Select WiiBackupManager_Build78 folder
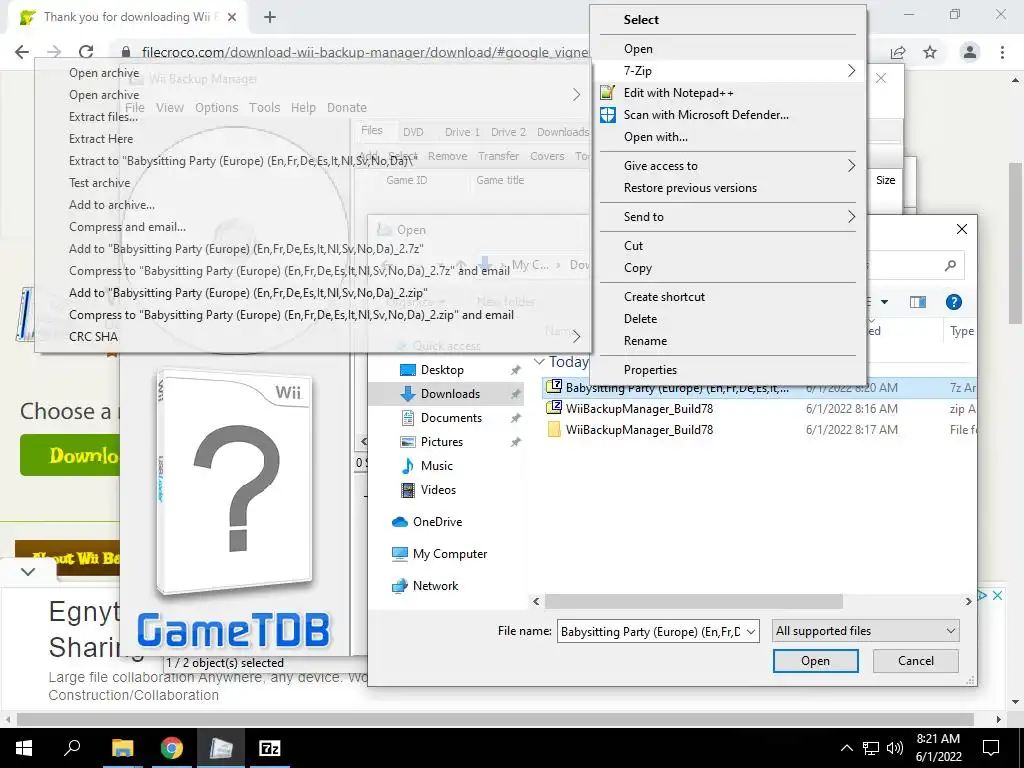Viewport: 1024px width, 768px height. [x=639, y=430]
